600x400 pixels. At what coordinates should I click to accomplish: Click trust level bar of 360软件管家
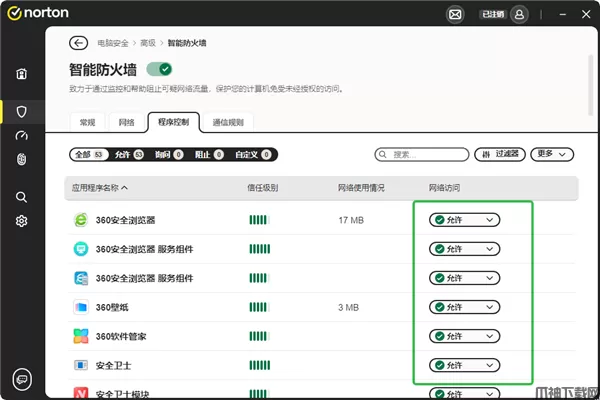pos(260,336)
